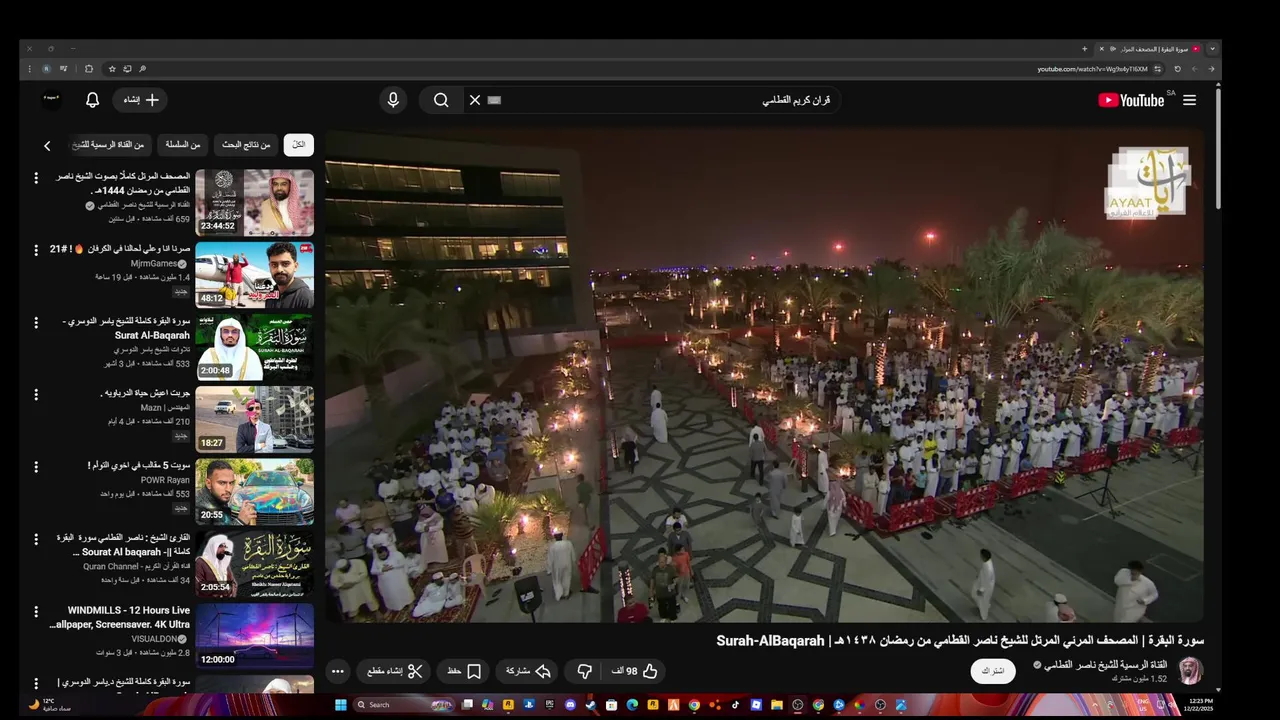
Task: Click the video title Surah-AlBaqarah
Action: tap(960, 641)
